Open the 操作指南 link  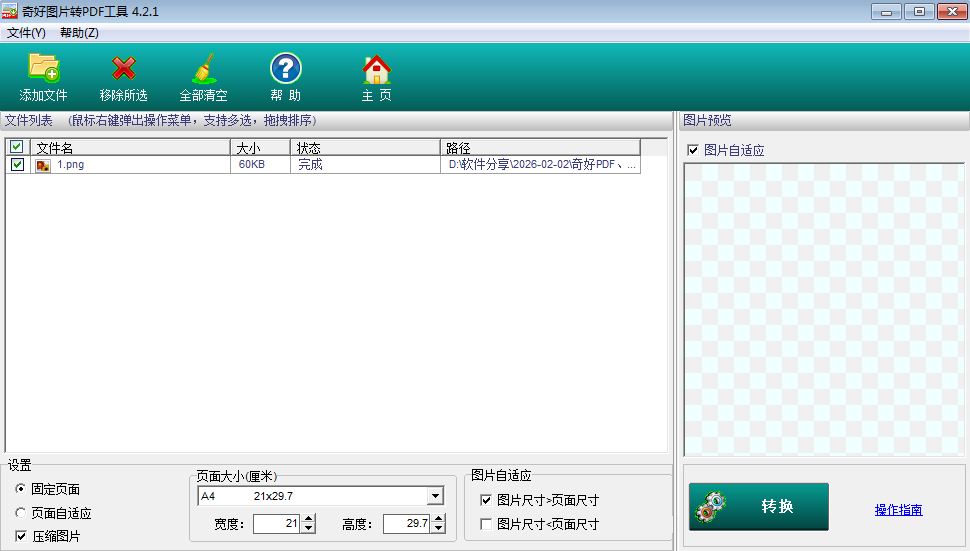898,510
